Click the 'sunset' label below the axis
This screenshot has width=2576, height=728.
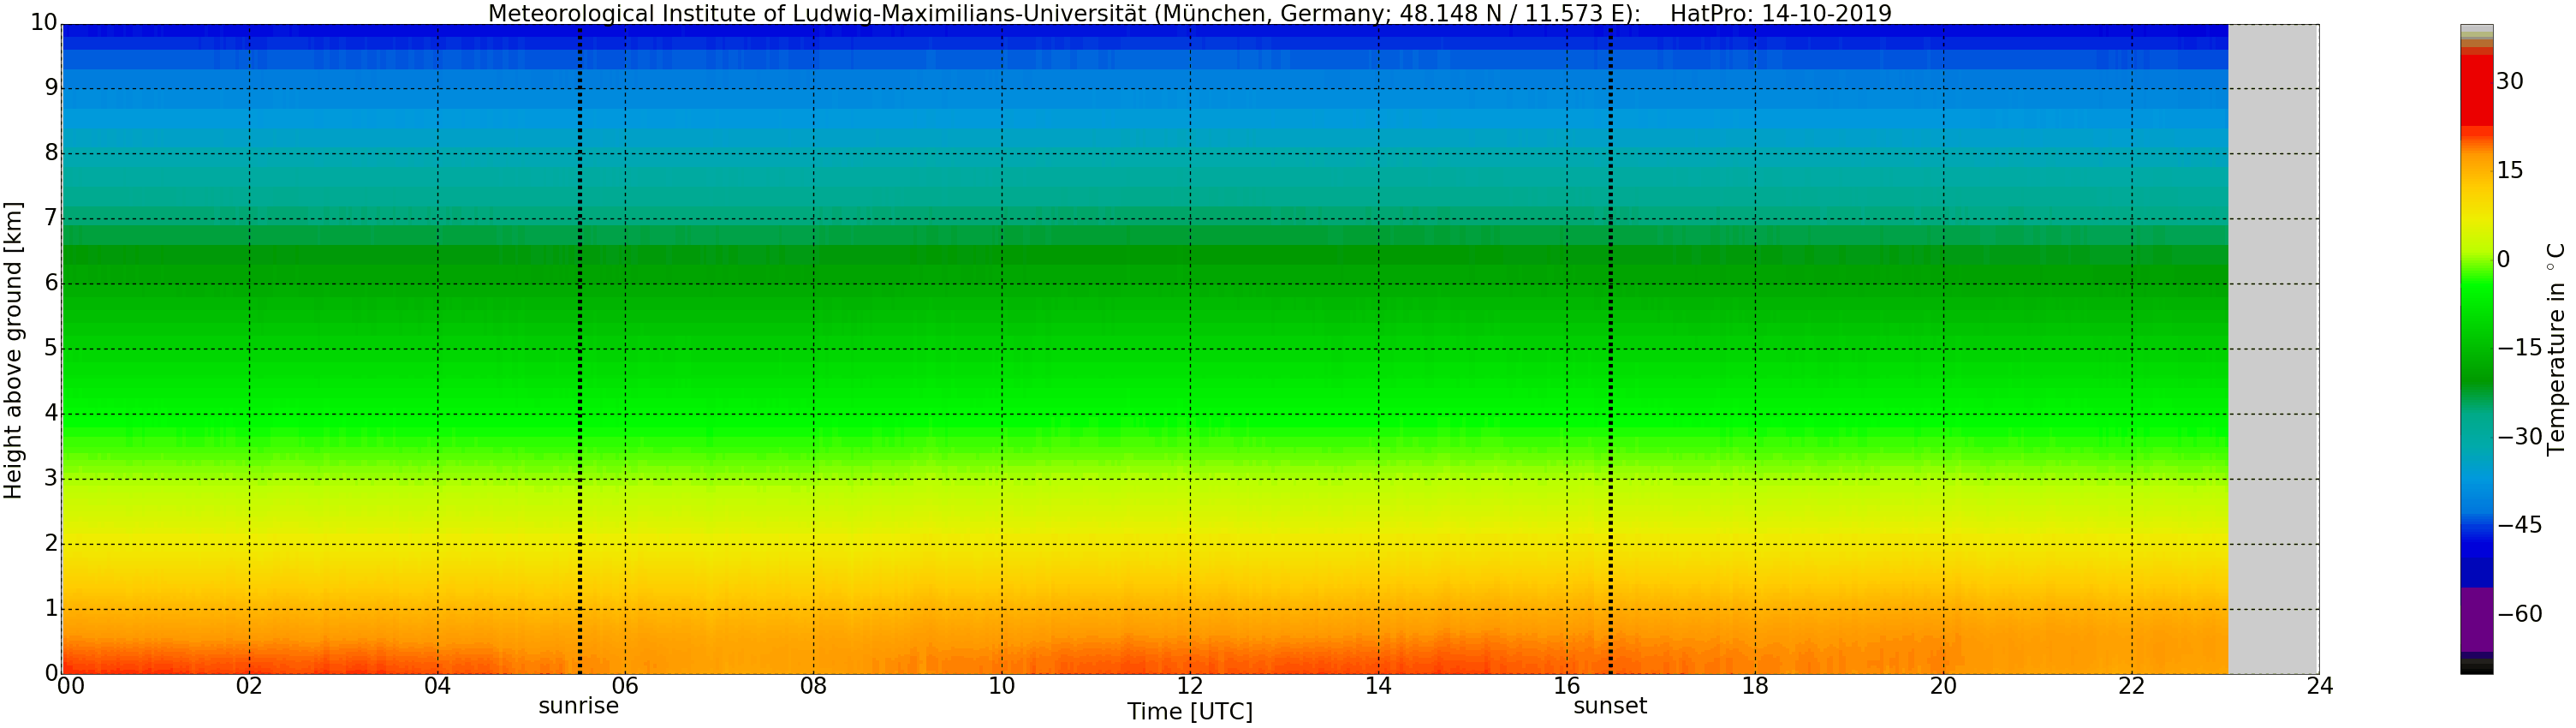1609,706
